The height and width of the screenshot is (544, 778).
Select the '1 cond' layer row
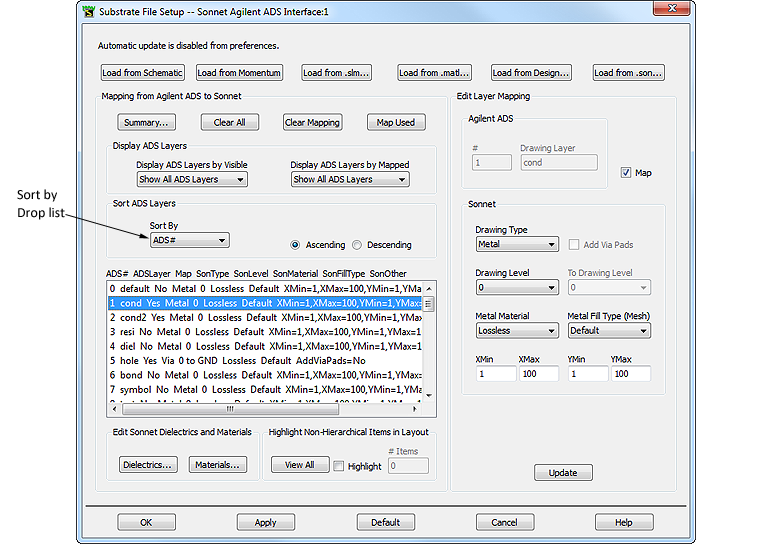click(x=265, y=303)
